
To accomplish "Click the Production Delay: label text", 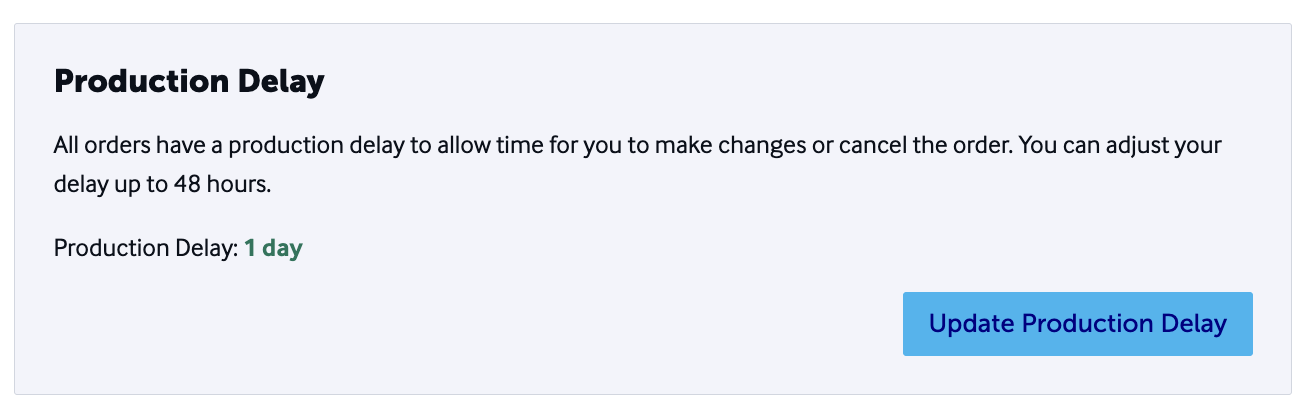I will pyautogui.click(x=146, y=248).
